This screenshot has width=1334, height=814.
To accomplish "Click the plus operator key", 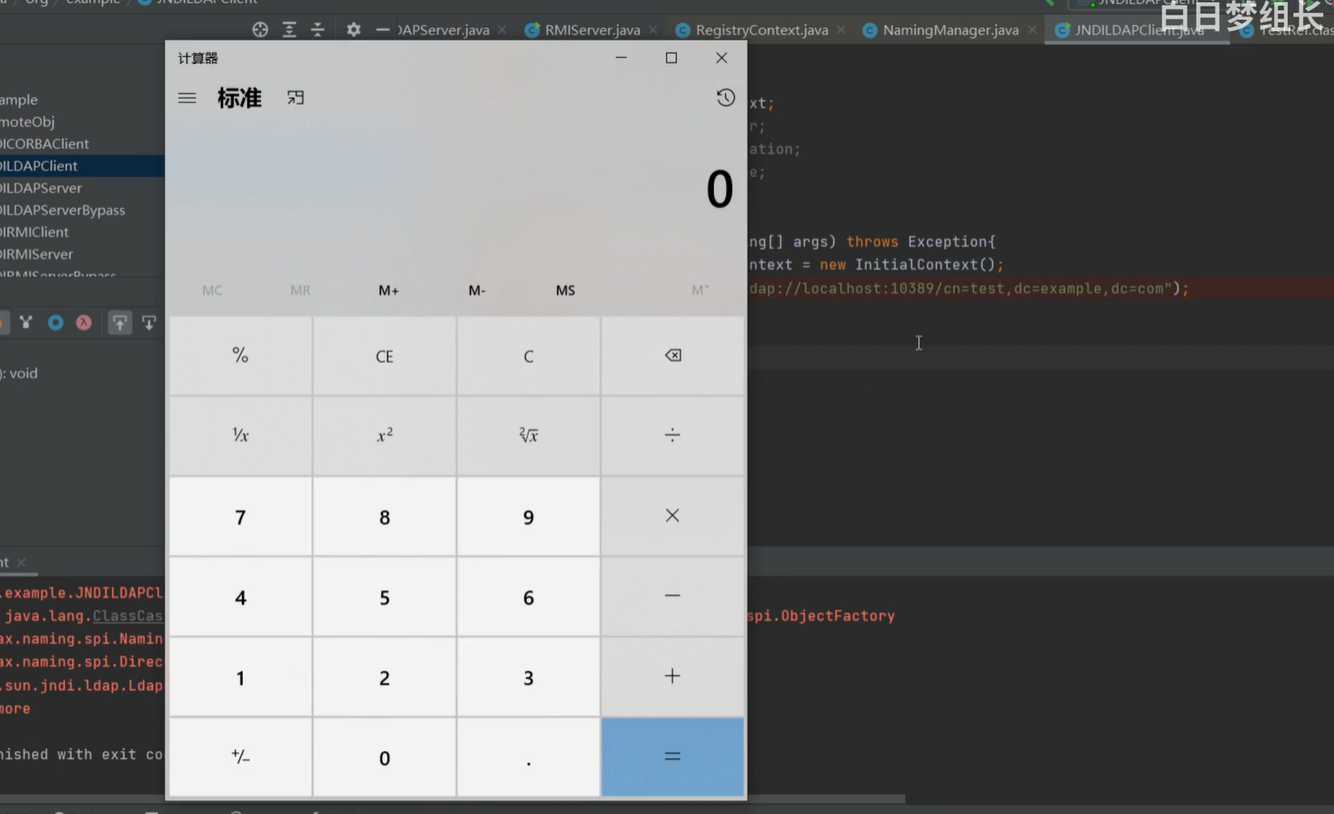I will [673, 677].
